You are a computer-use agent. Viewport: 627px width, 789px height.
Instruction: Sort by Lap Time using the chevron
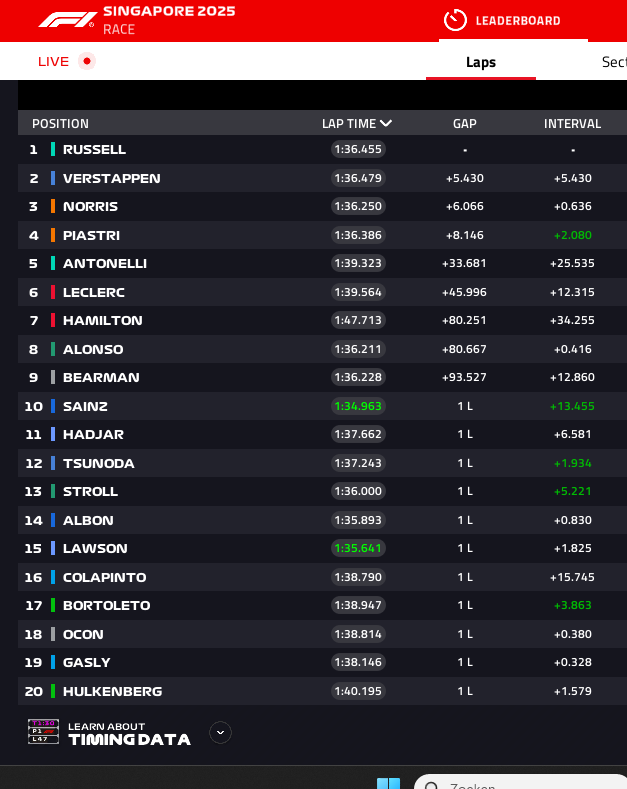(x=386, y=124)
